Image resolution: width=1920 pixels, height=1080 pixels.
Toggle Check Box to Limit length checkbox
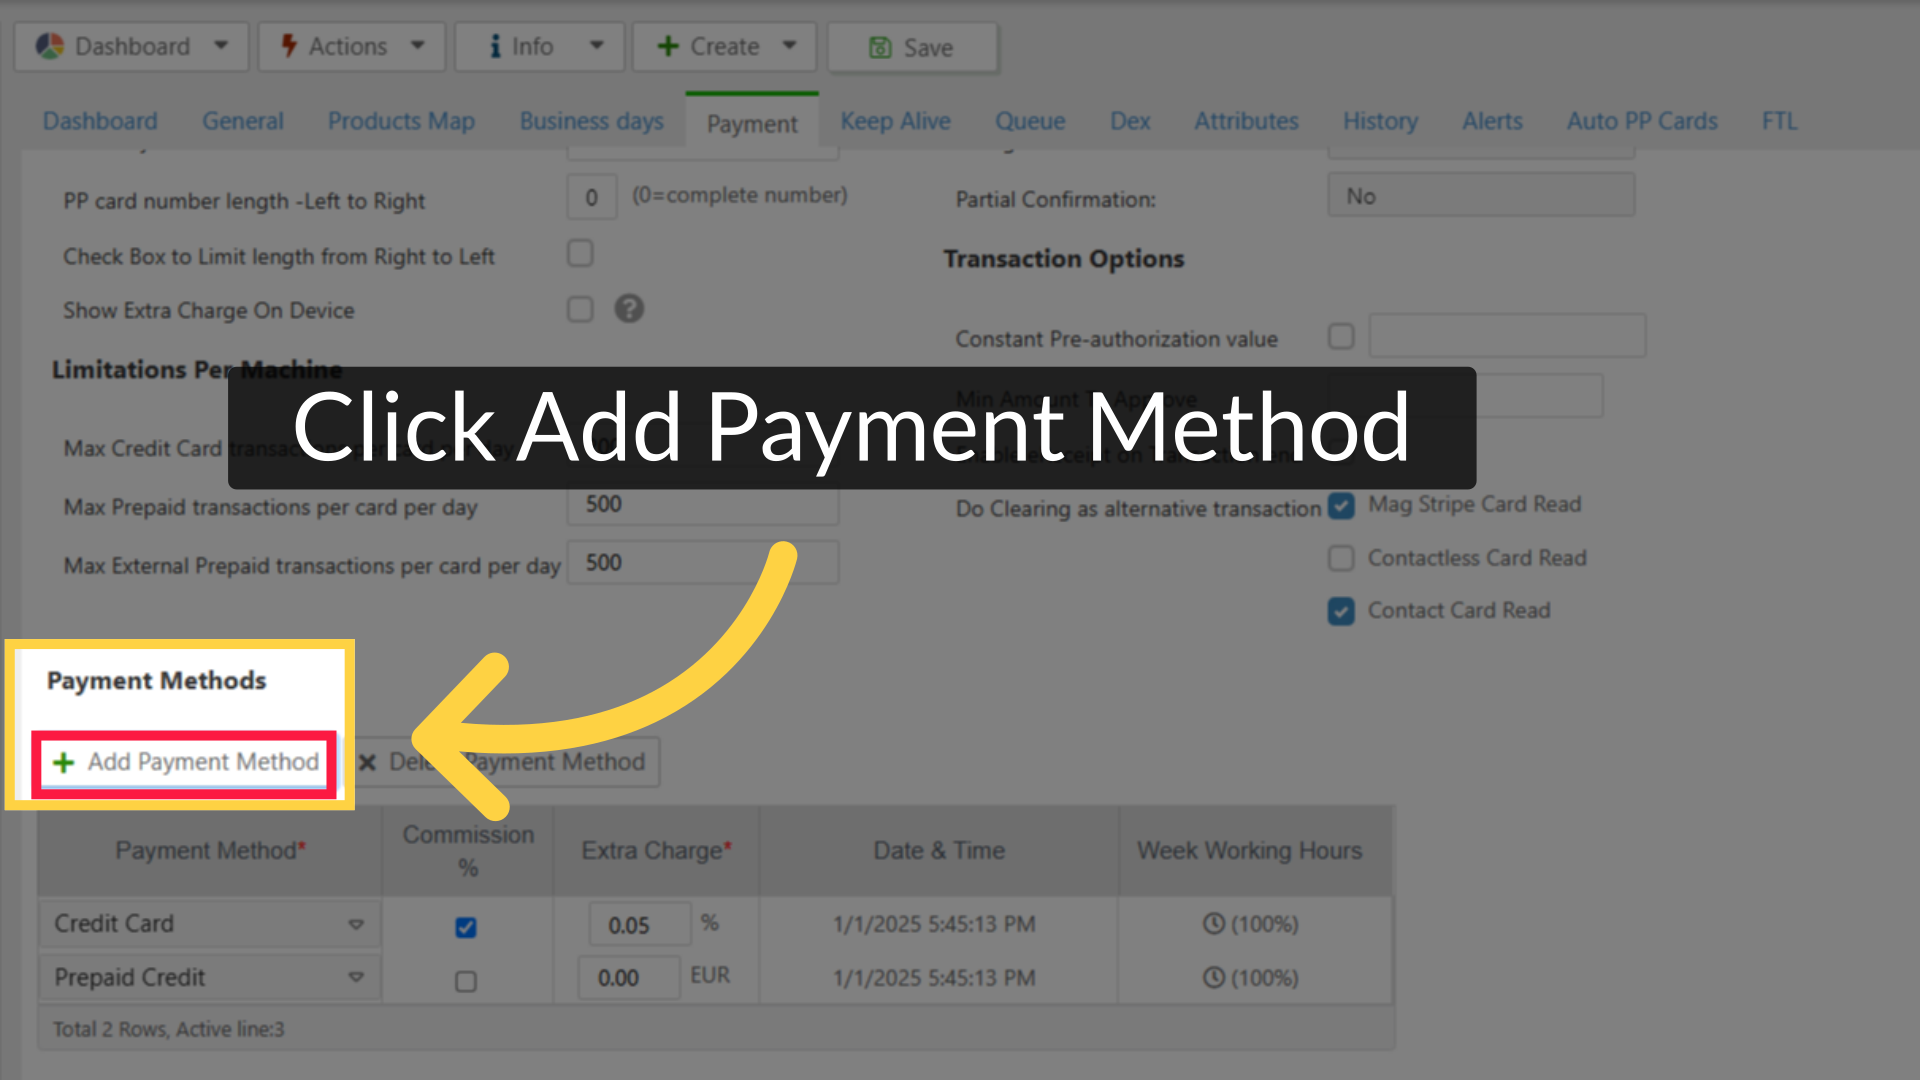click(580, 253)
